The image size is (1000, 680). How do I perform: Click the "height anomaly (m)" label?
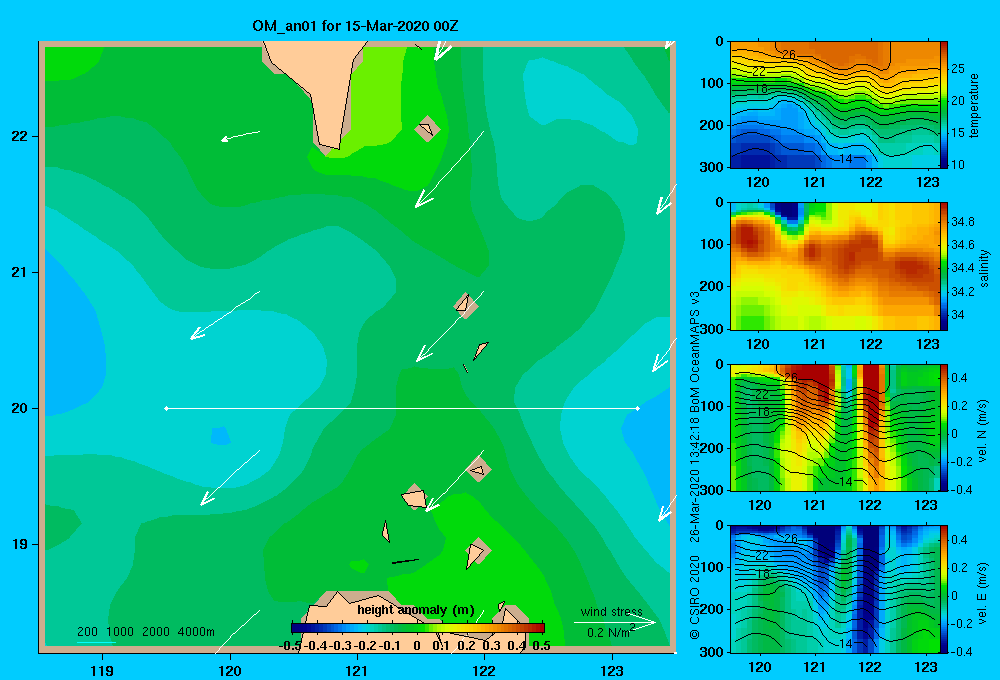[416, 610]
